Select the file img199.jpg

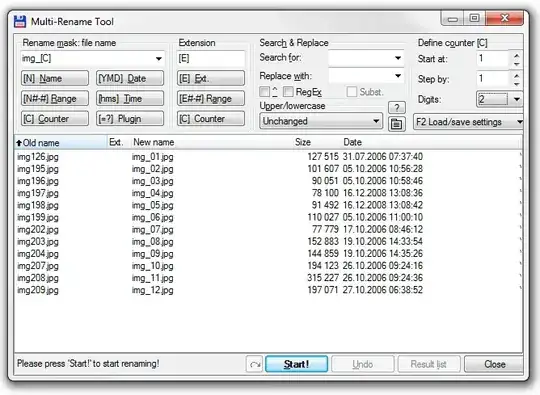(38, 217)
